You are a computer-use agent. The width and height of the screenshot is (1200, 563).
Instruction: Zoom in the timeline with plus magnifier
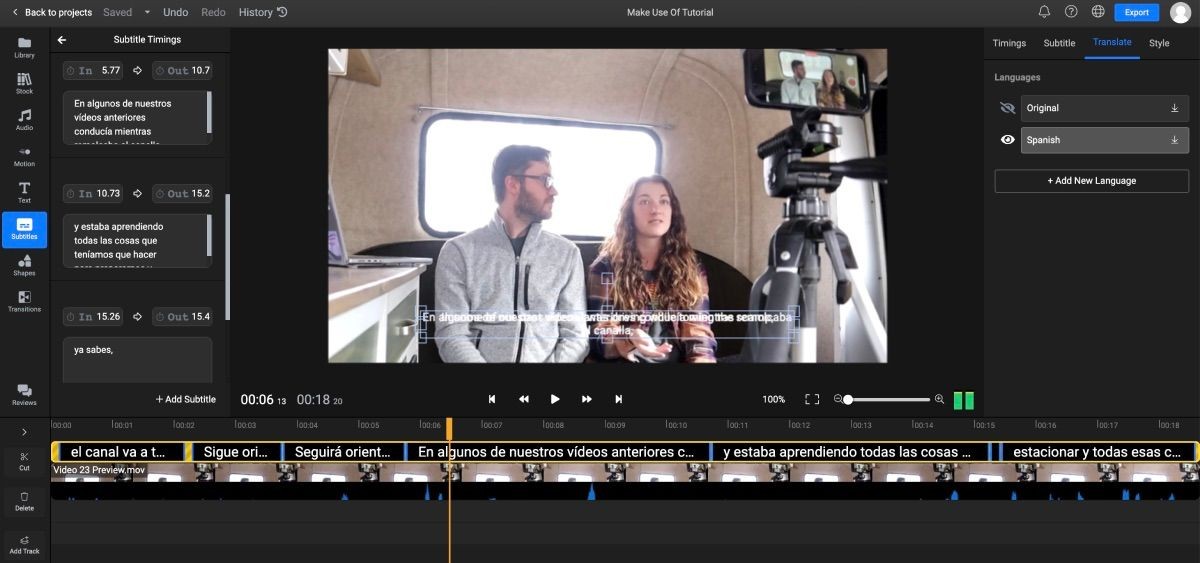pyautogui.click(x=939, y=399)
